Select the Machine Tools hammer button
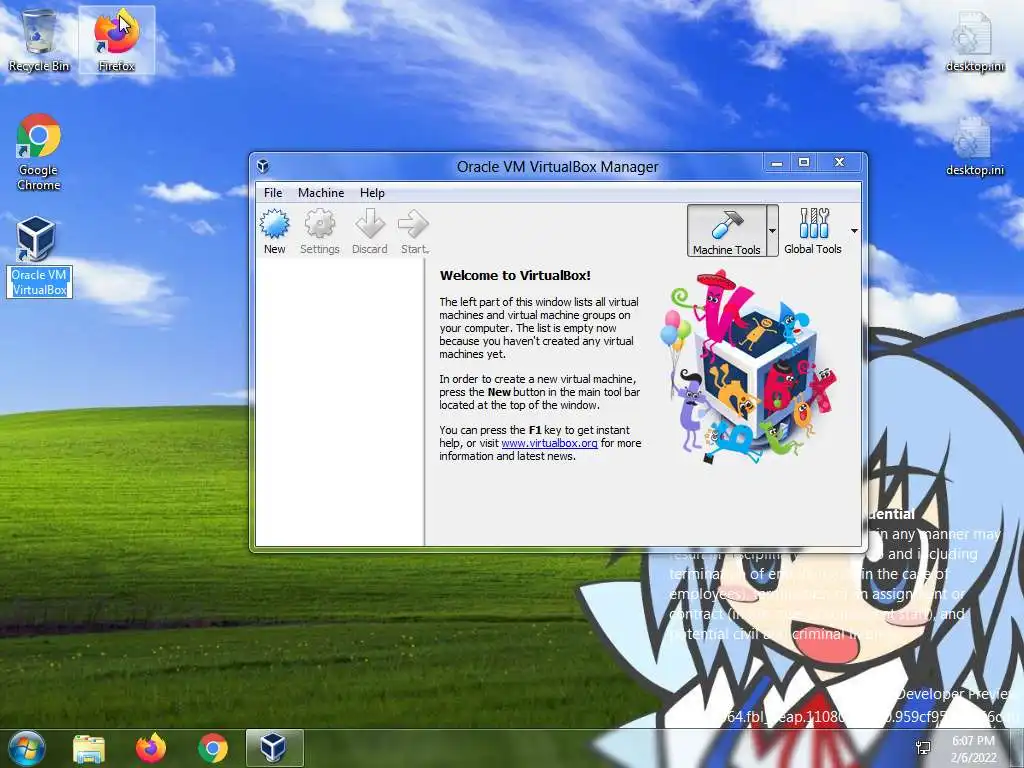 click(726, 231)
